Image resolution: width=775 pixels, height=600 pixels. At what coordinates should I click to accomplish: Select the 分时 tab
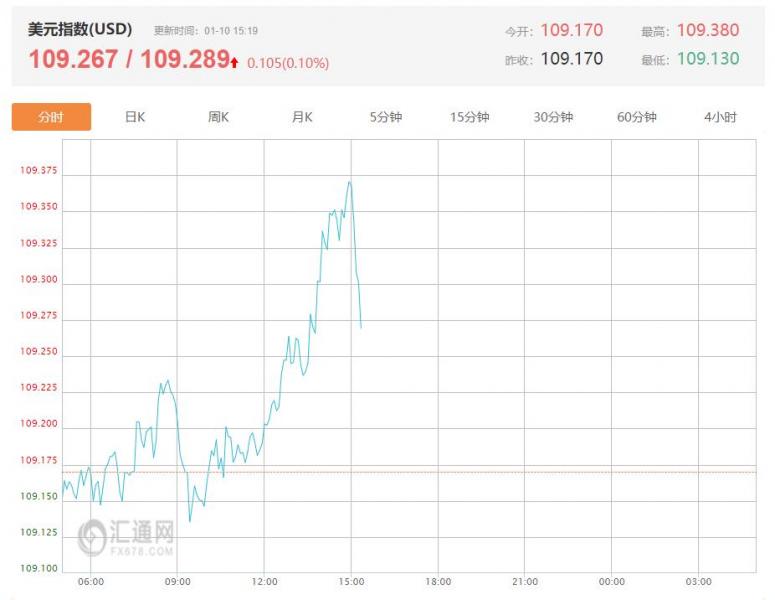(51, 117)
